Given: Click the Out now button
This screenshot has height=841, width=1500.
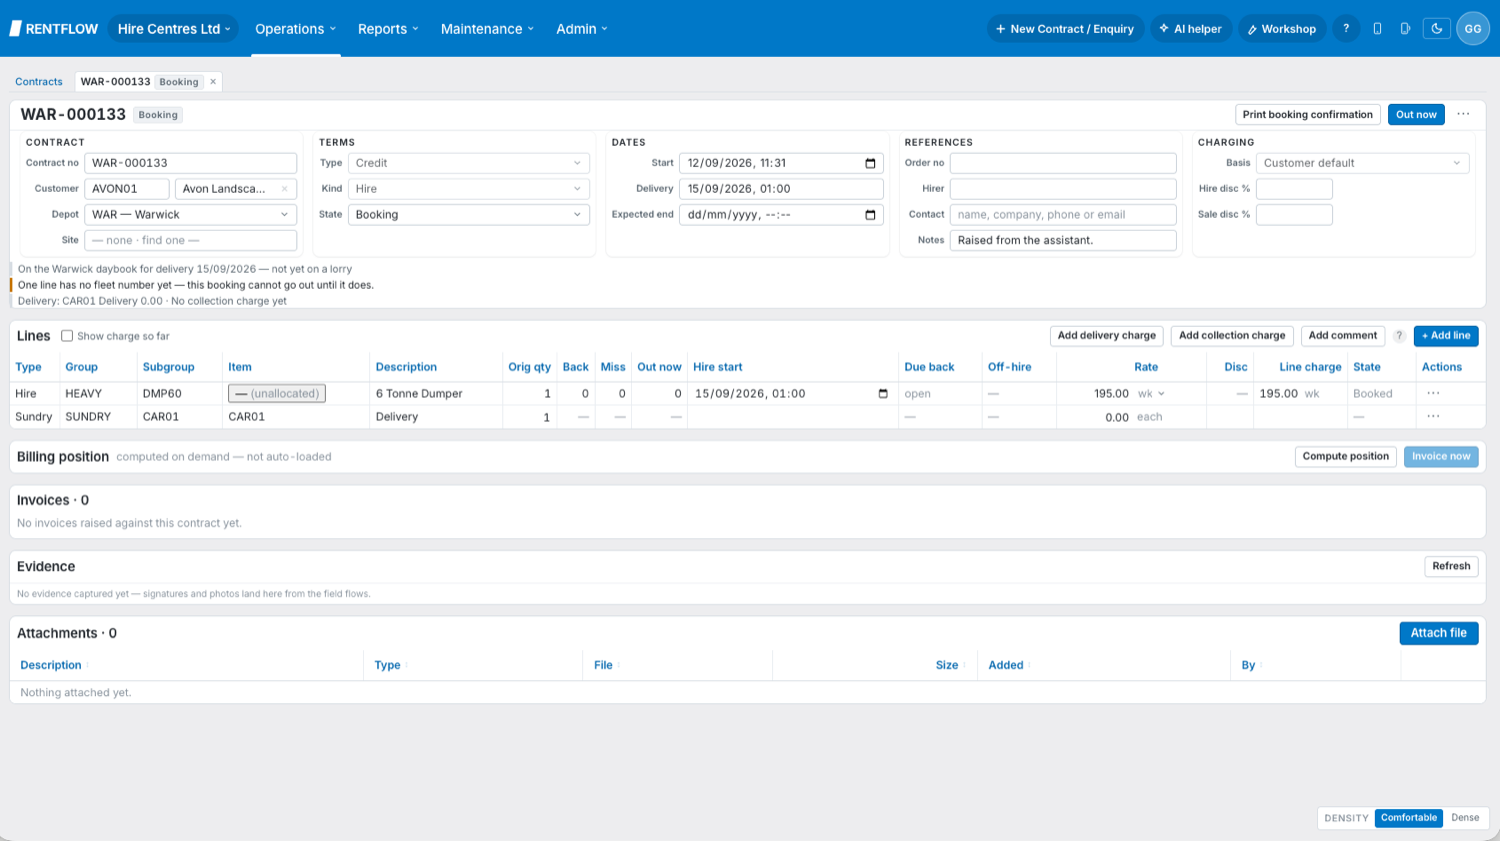Looking at the screenshot, I should [x=1416, y=115].
